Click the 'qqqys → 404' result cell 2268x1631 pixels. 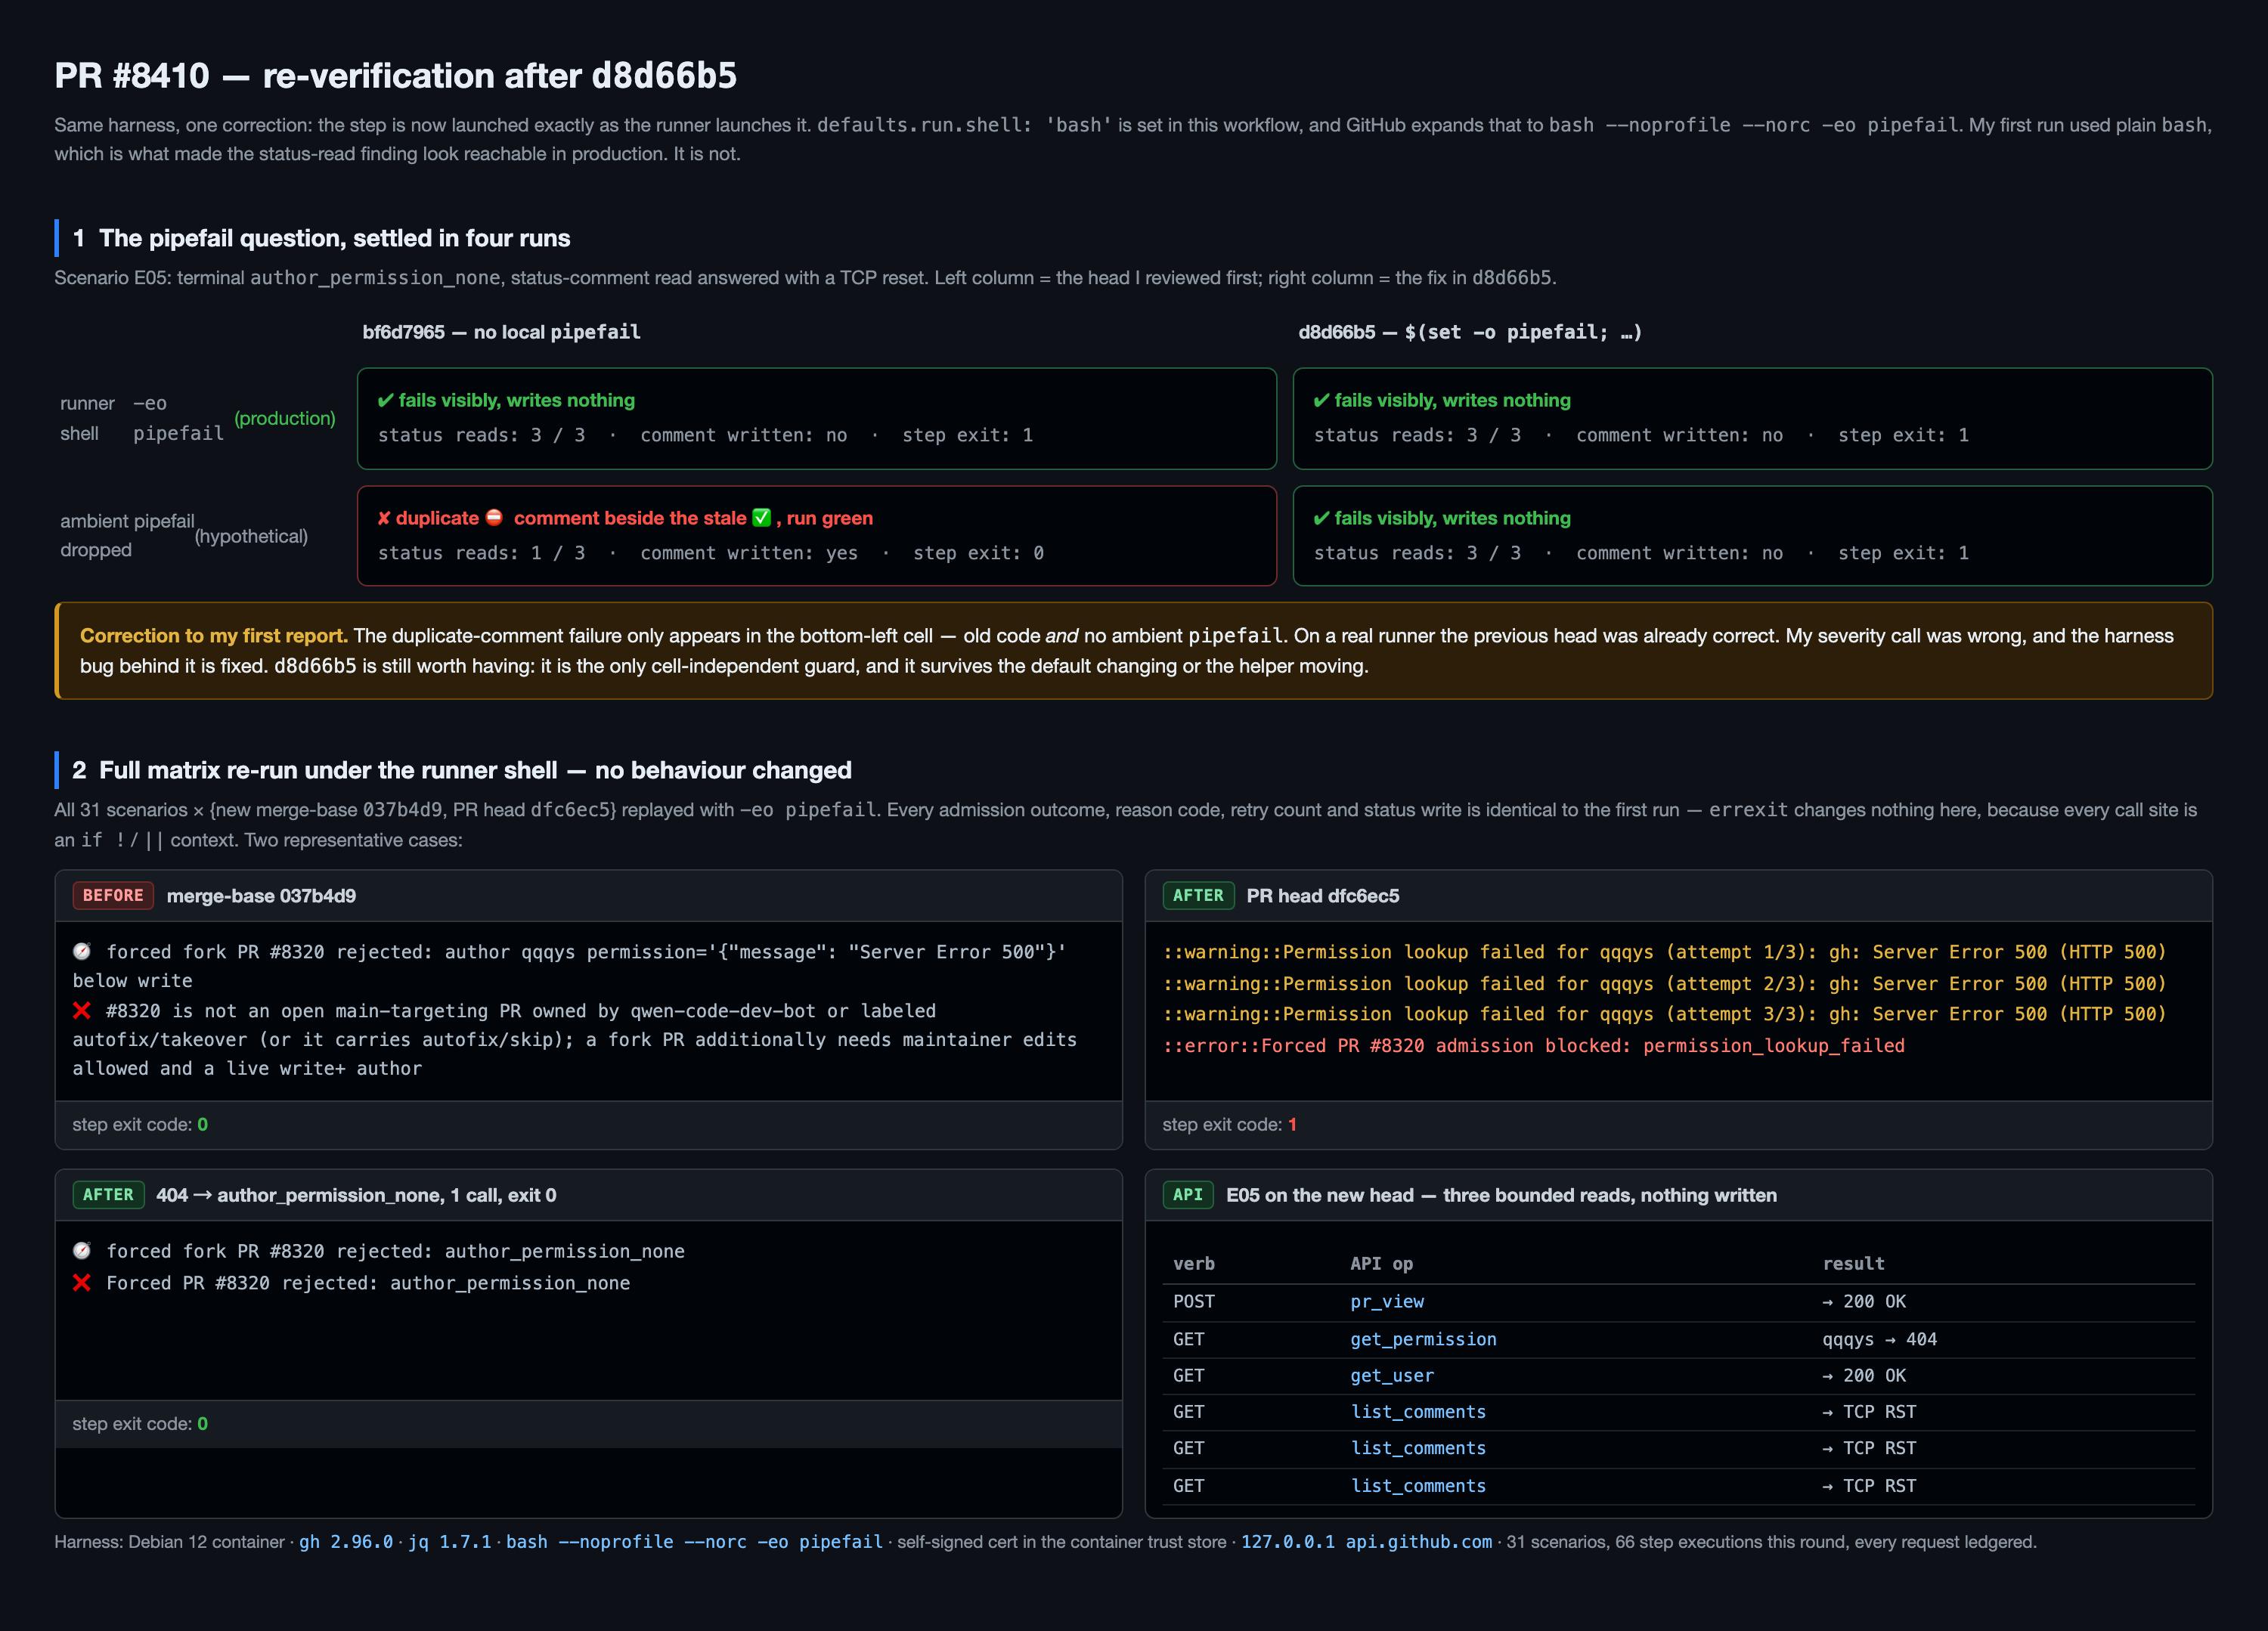point(1879,1339)
